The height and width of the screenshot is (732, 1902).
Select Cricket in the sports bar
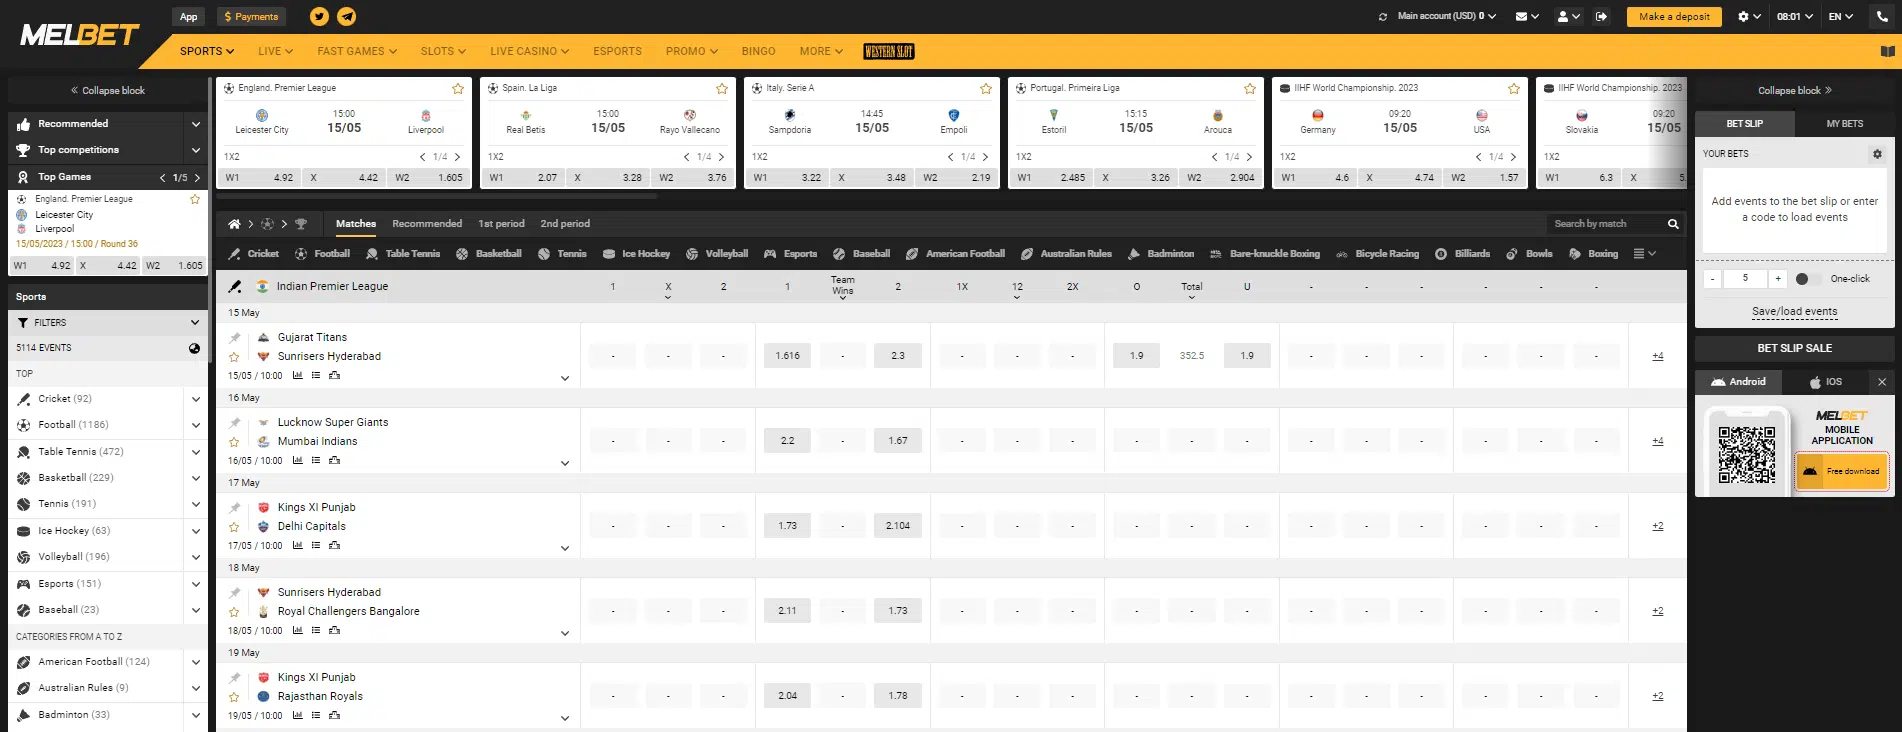(253, 254)
